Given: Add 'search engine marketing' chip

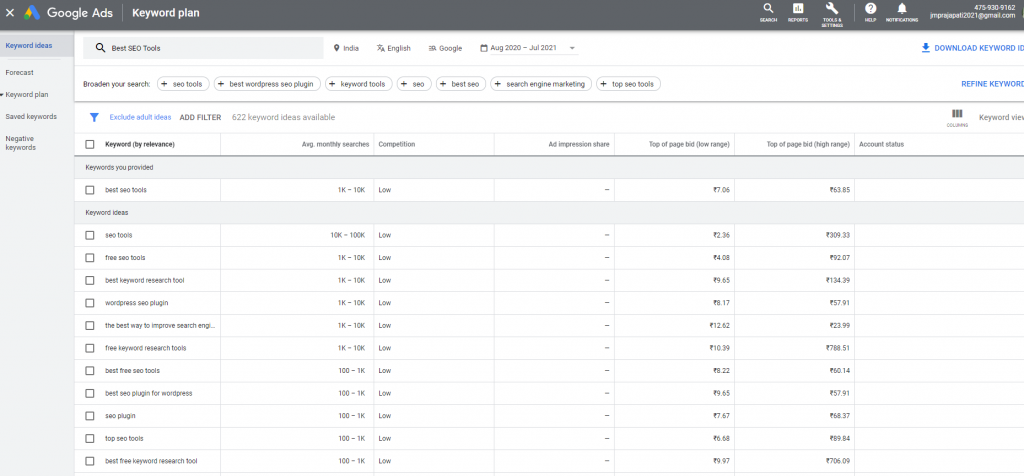Looking at the screenshot, I should click(x=541, y=84).
